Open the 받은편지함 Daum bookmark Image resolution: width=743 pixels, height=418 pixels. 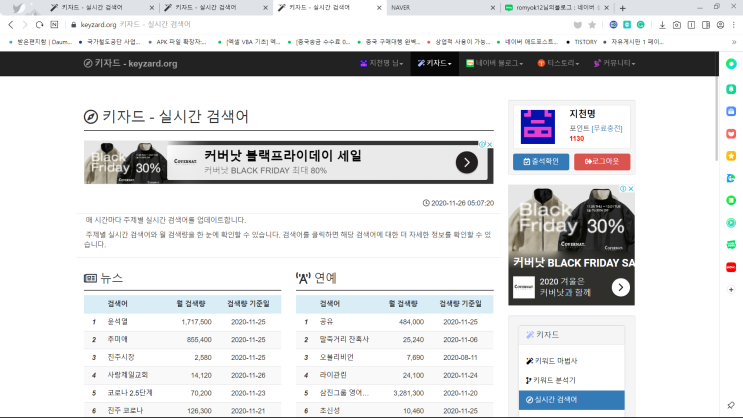[40, 42]
